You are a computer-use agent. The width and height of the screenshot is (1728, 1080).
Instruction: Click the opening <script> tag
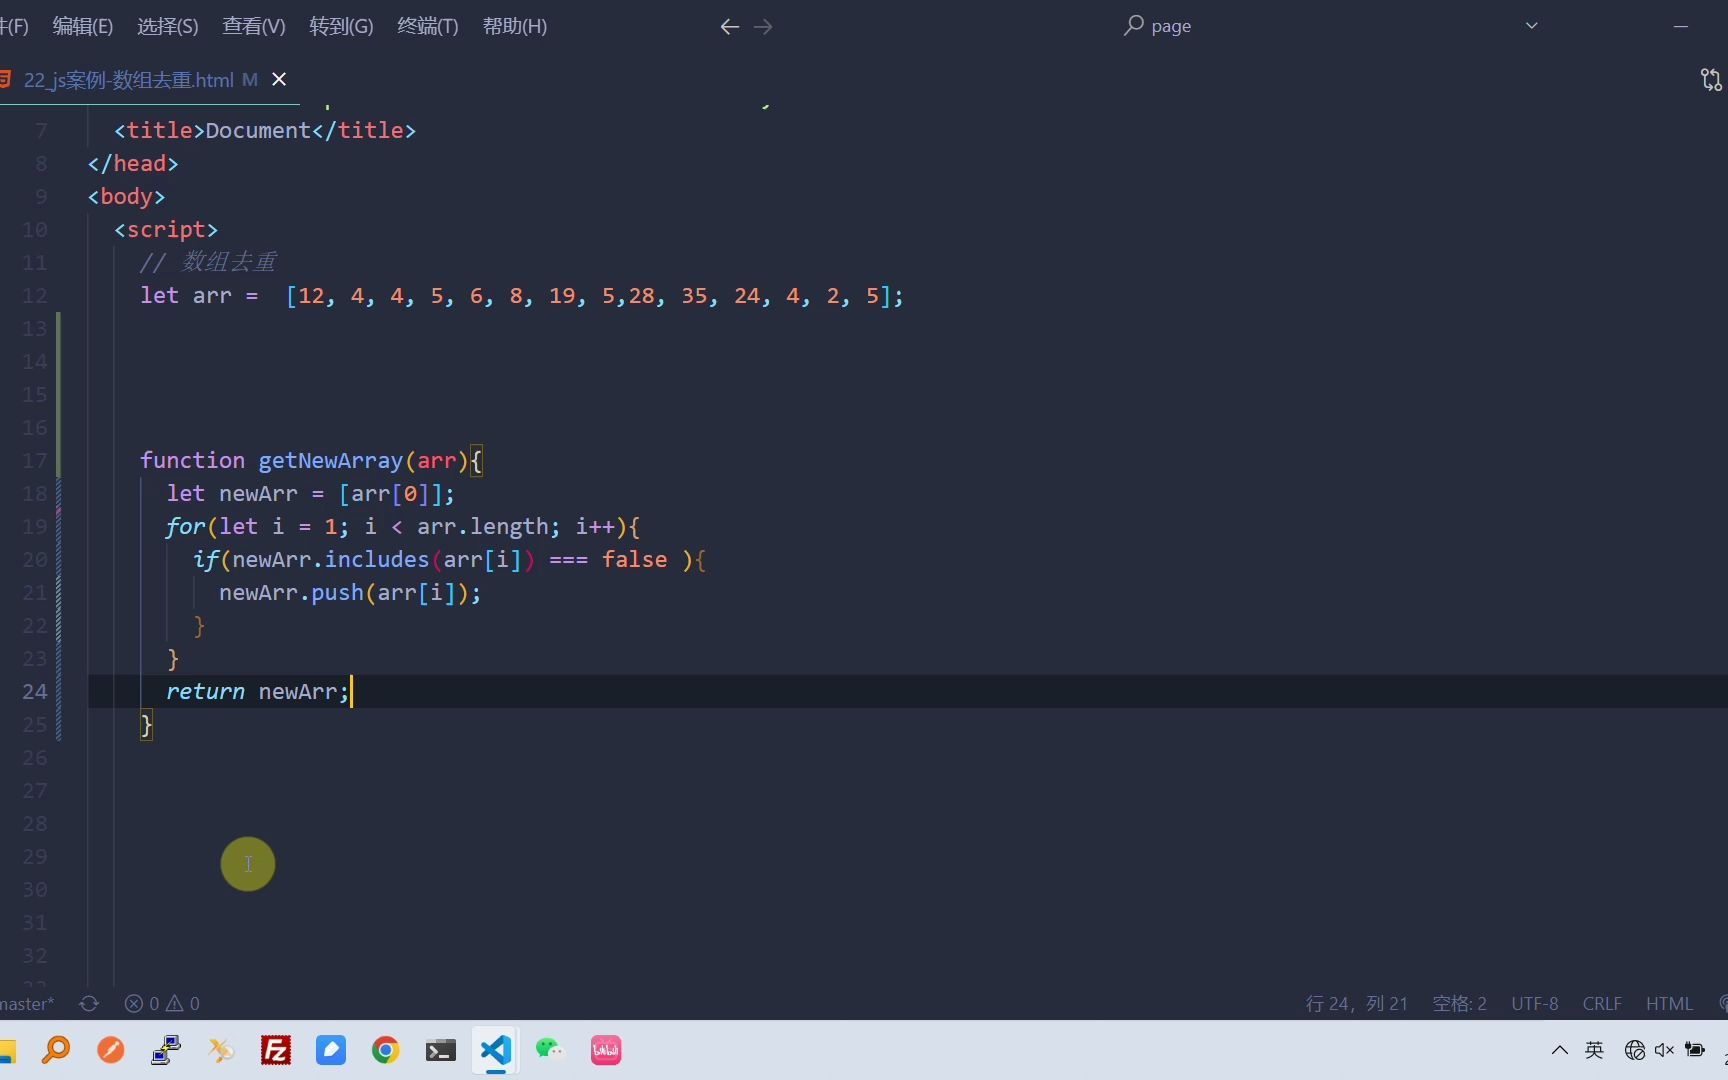166,230
